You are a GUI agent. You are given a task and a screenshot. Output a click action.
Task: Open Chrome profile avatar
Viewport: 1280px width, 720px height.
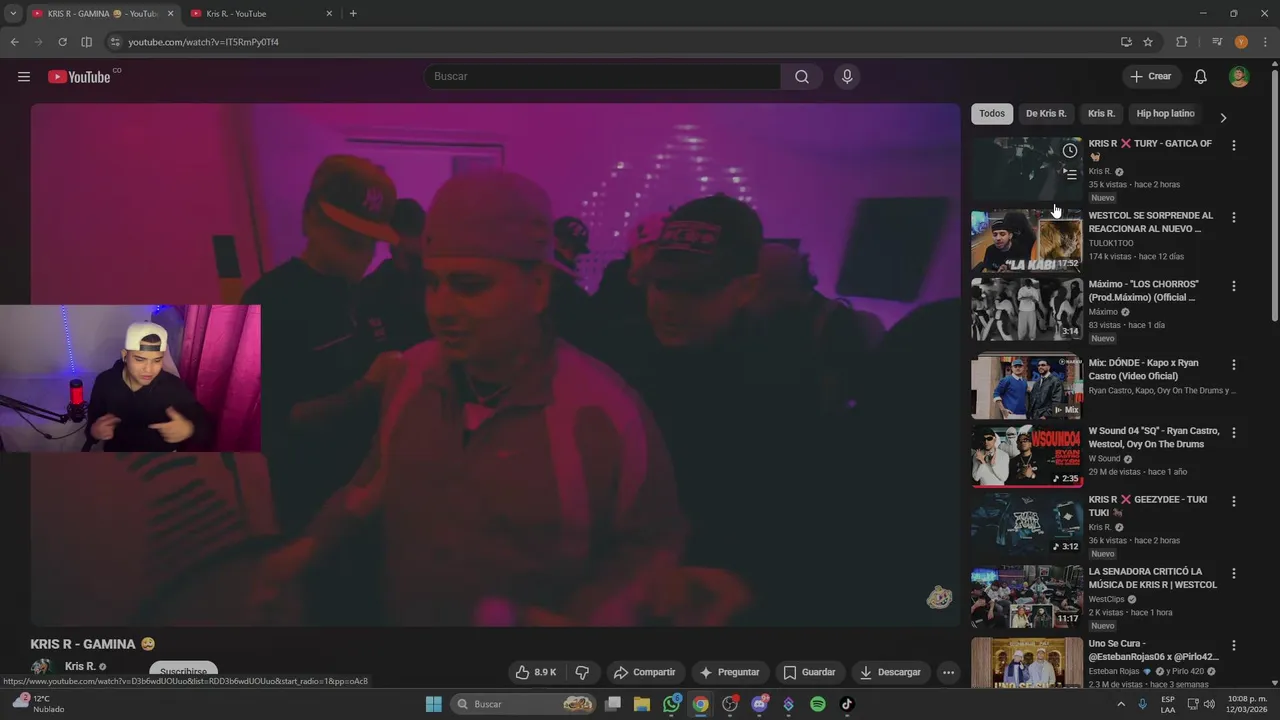pyautogui.click(x=1241, y=42)
